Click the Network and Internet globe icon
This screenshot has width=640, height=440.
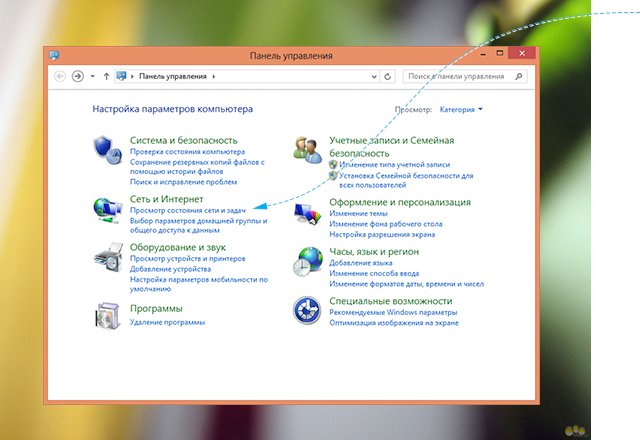[107, 210]
